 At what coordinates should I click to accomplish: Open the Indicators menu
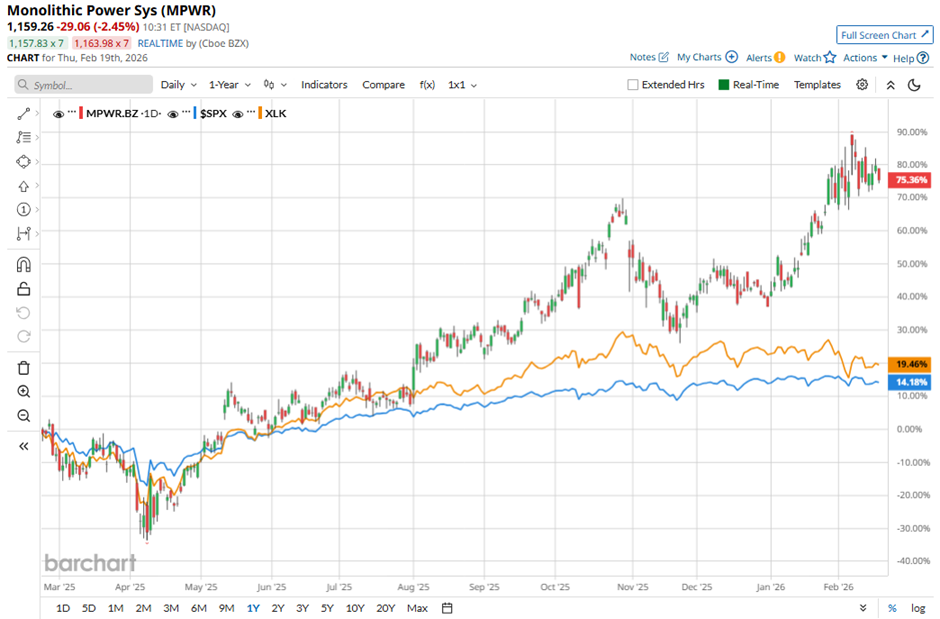click(324, 85)
